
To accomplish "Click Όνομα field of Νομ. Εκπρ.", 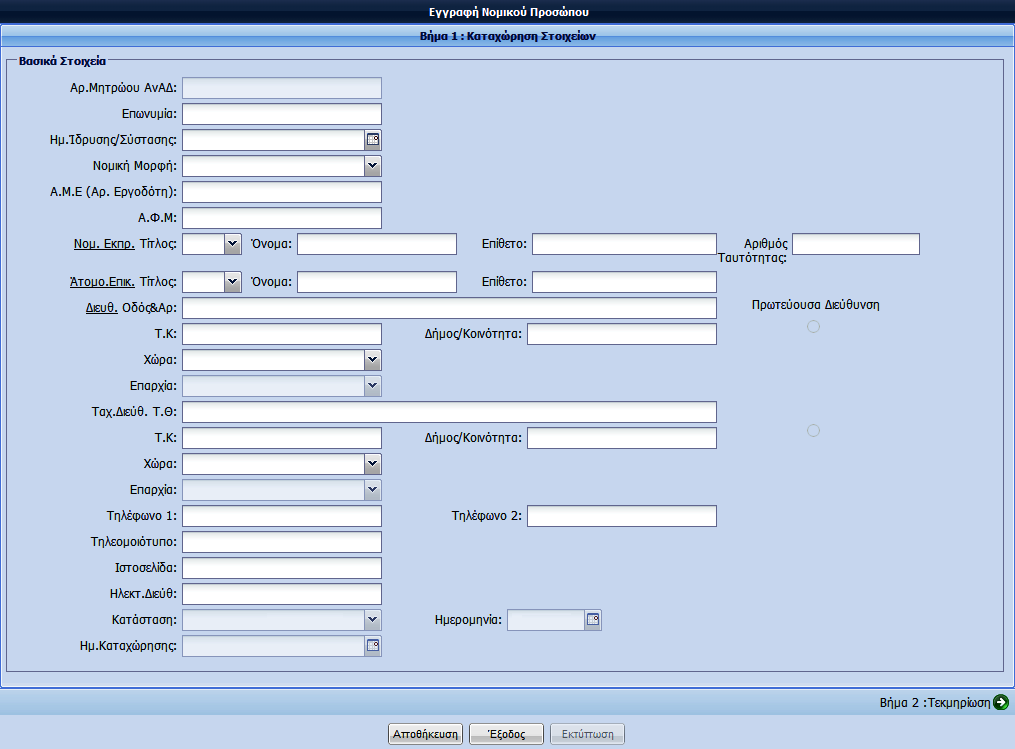I will point(377,244).
